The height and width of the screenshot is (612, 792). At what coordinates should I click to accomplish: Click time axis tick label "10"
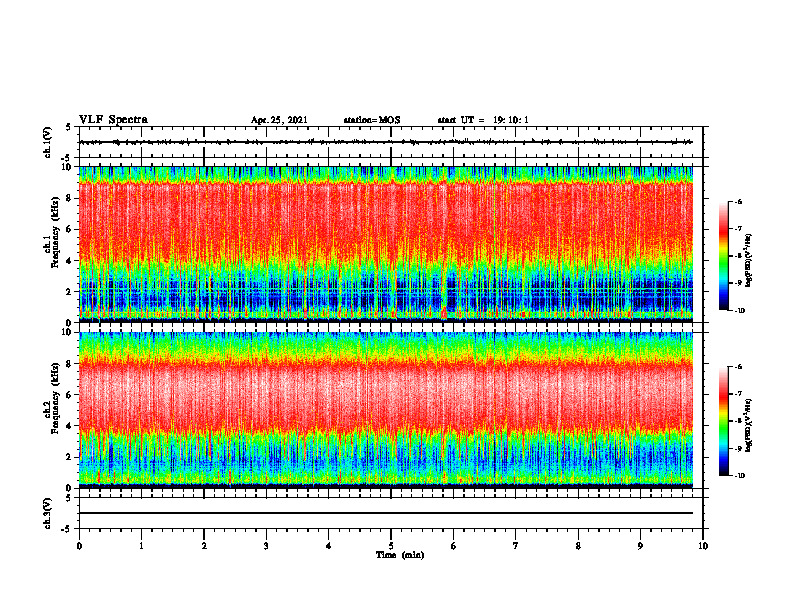(x=703, y=546)
